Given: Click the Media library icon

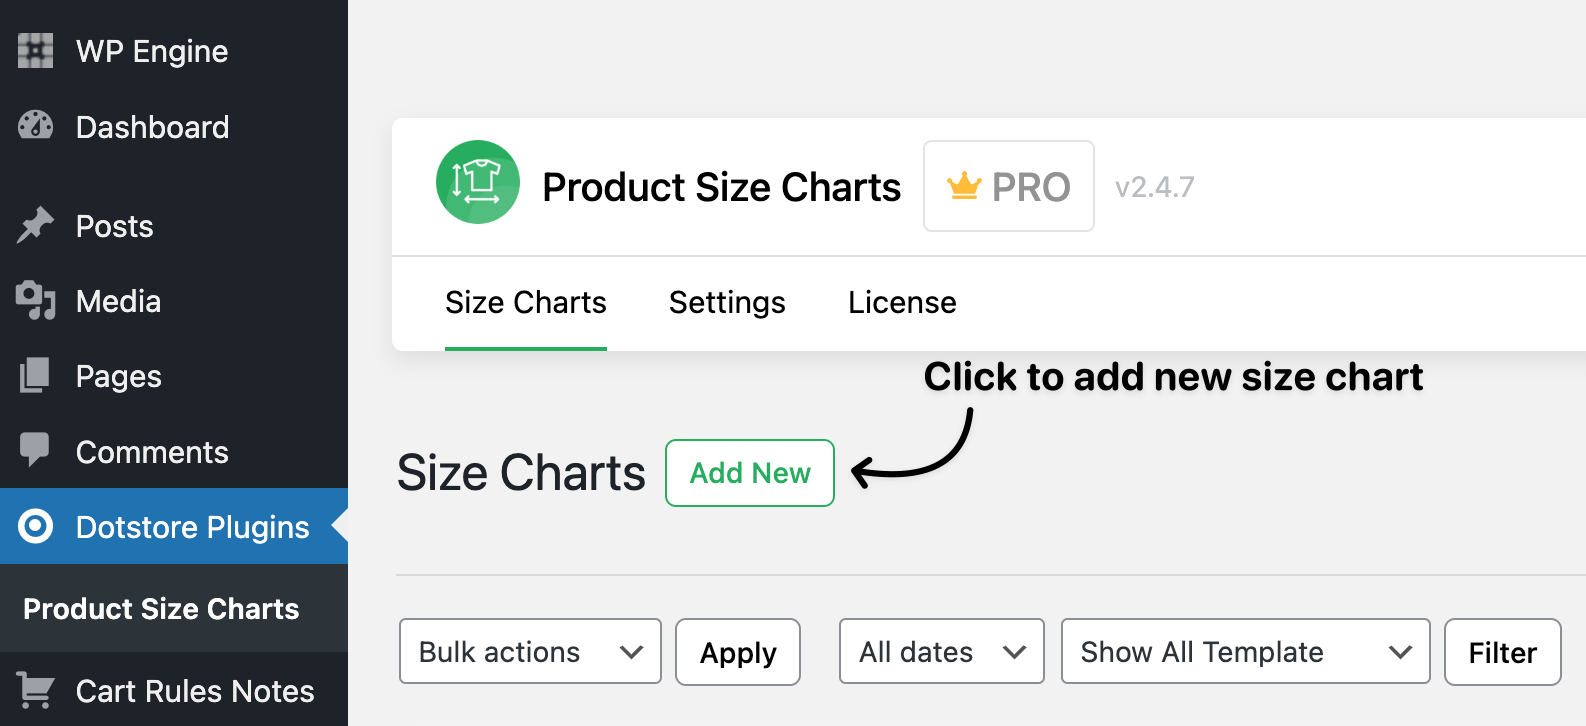Looking at the screenshot, I should pos(35,301).
